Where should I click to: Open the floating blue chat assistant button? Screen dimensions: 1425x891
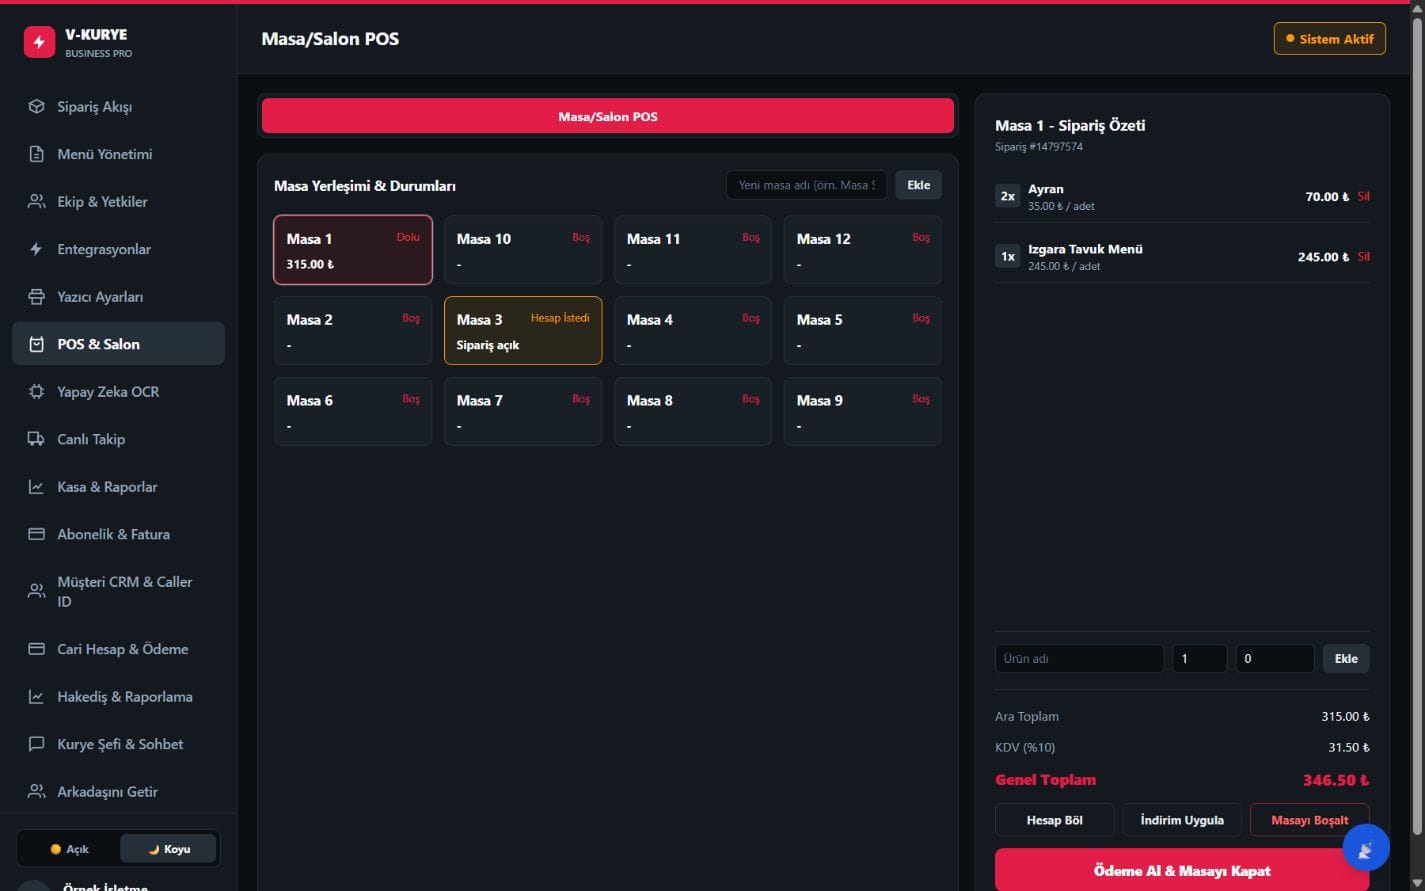click(1365, 848)
